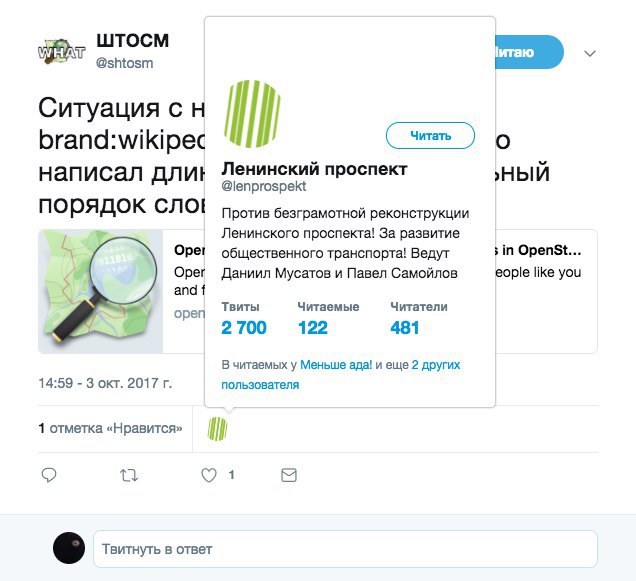Retweet using the arrows icon
Screen dimensions: 636x581
click(x=129, y=475)
